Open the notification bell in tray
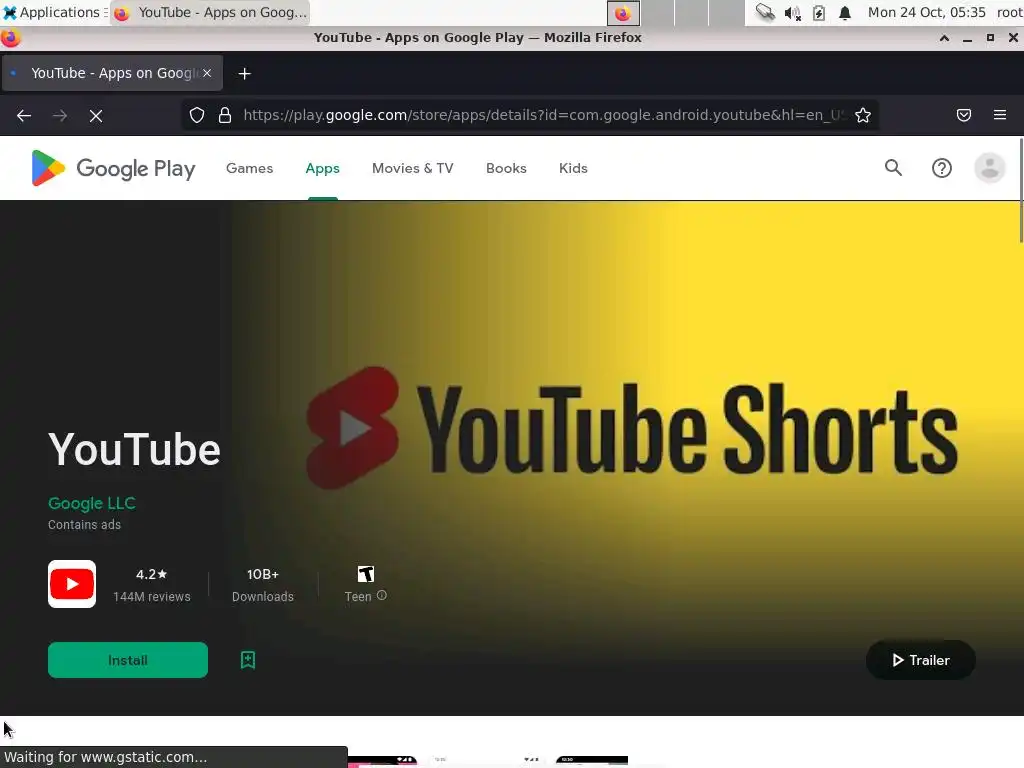1024x768 pixels. click(x=845, y=13)
